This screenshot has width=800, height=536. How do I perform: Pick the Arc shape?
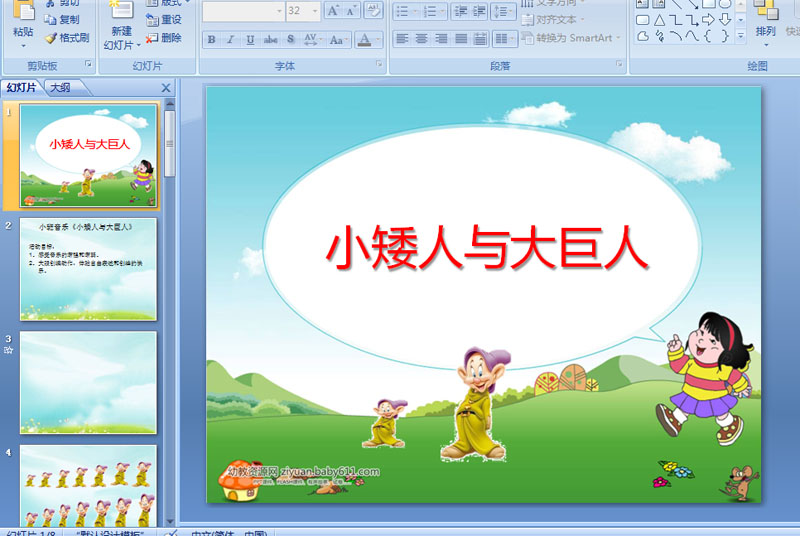coord(676,36)
